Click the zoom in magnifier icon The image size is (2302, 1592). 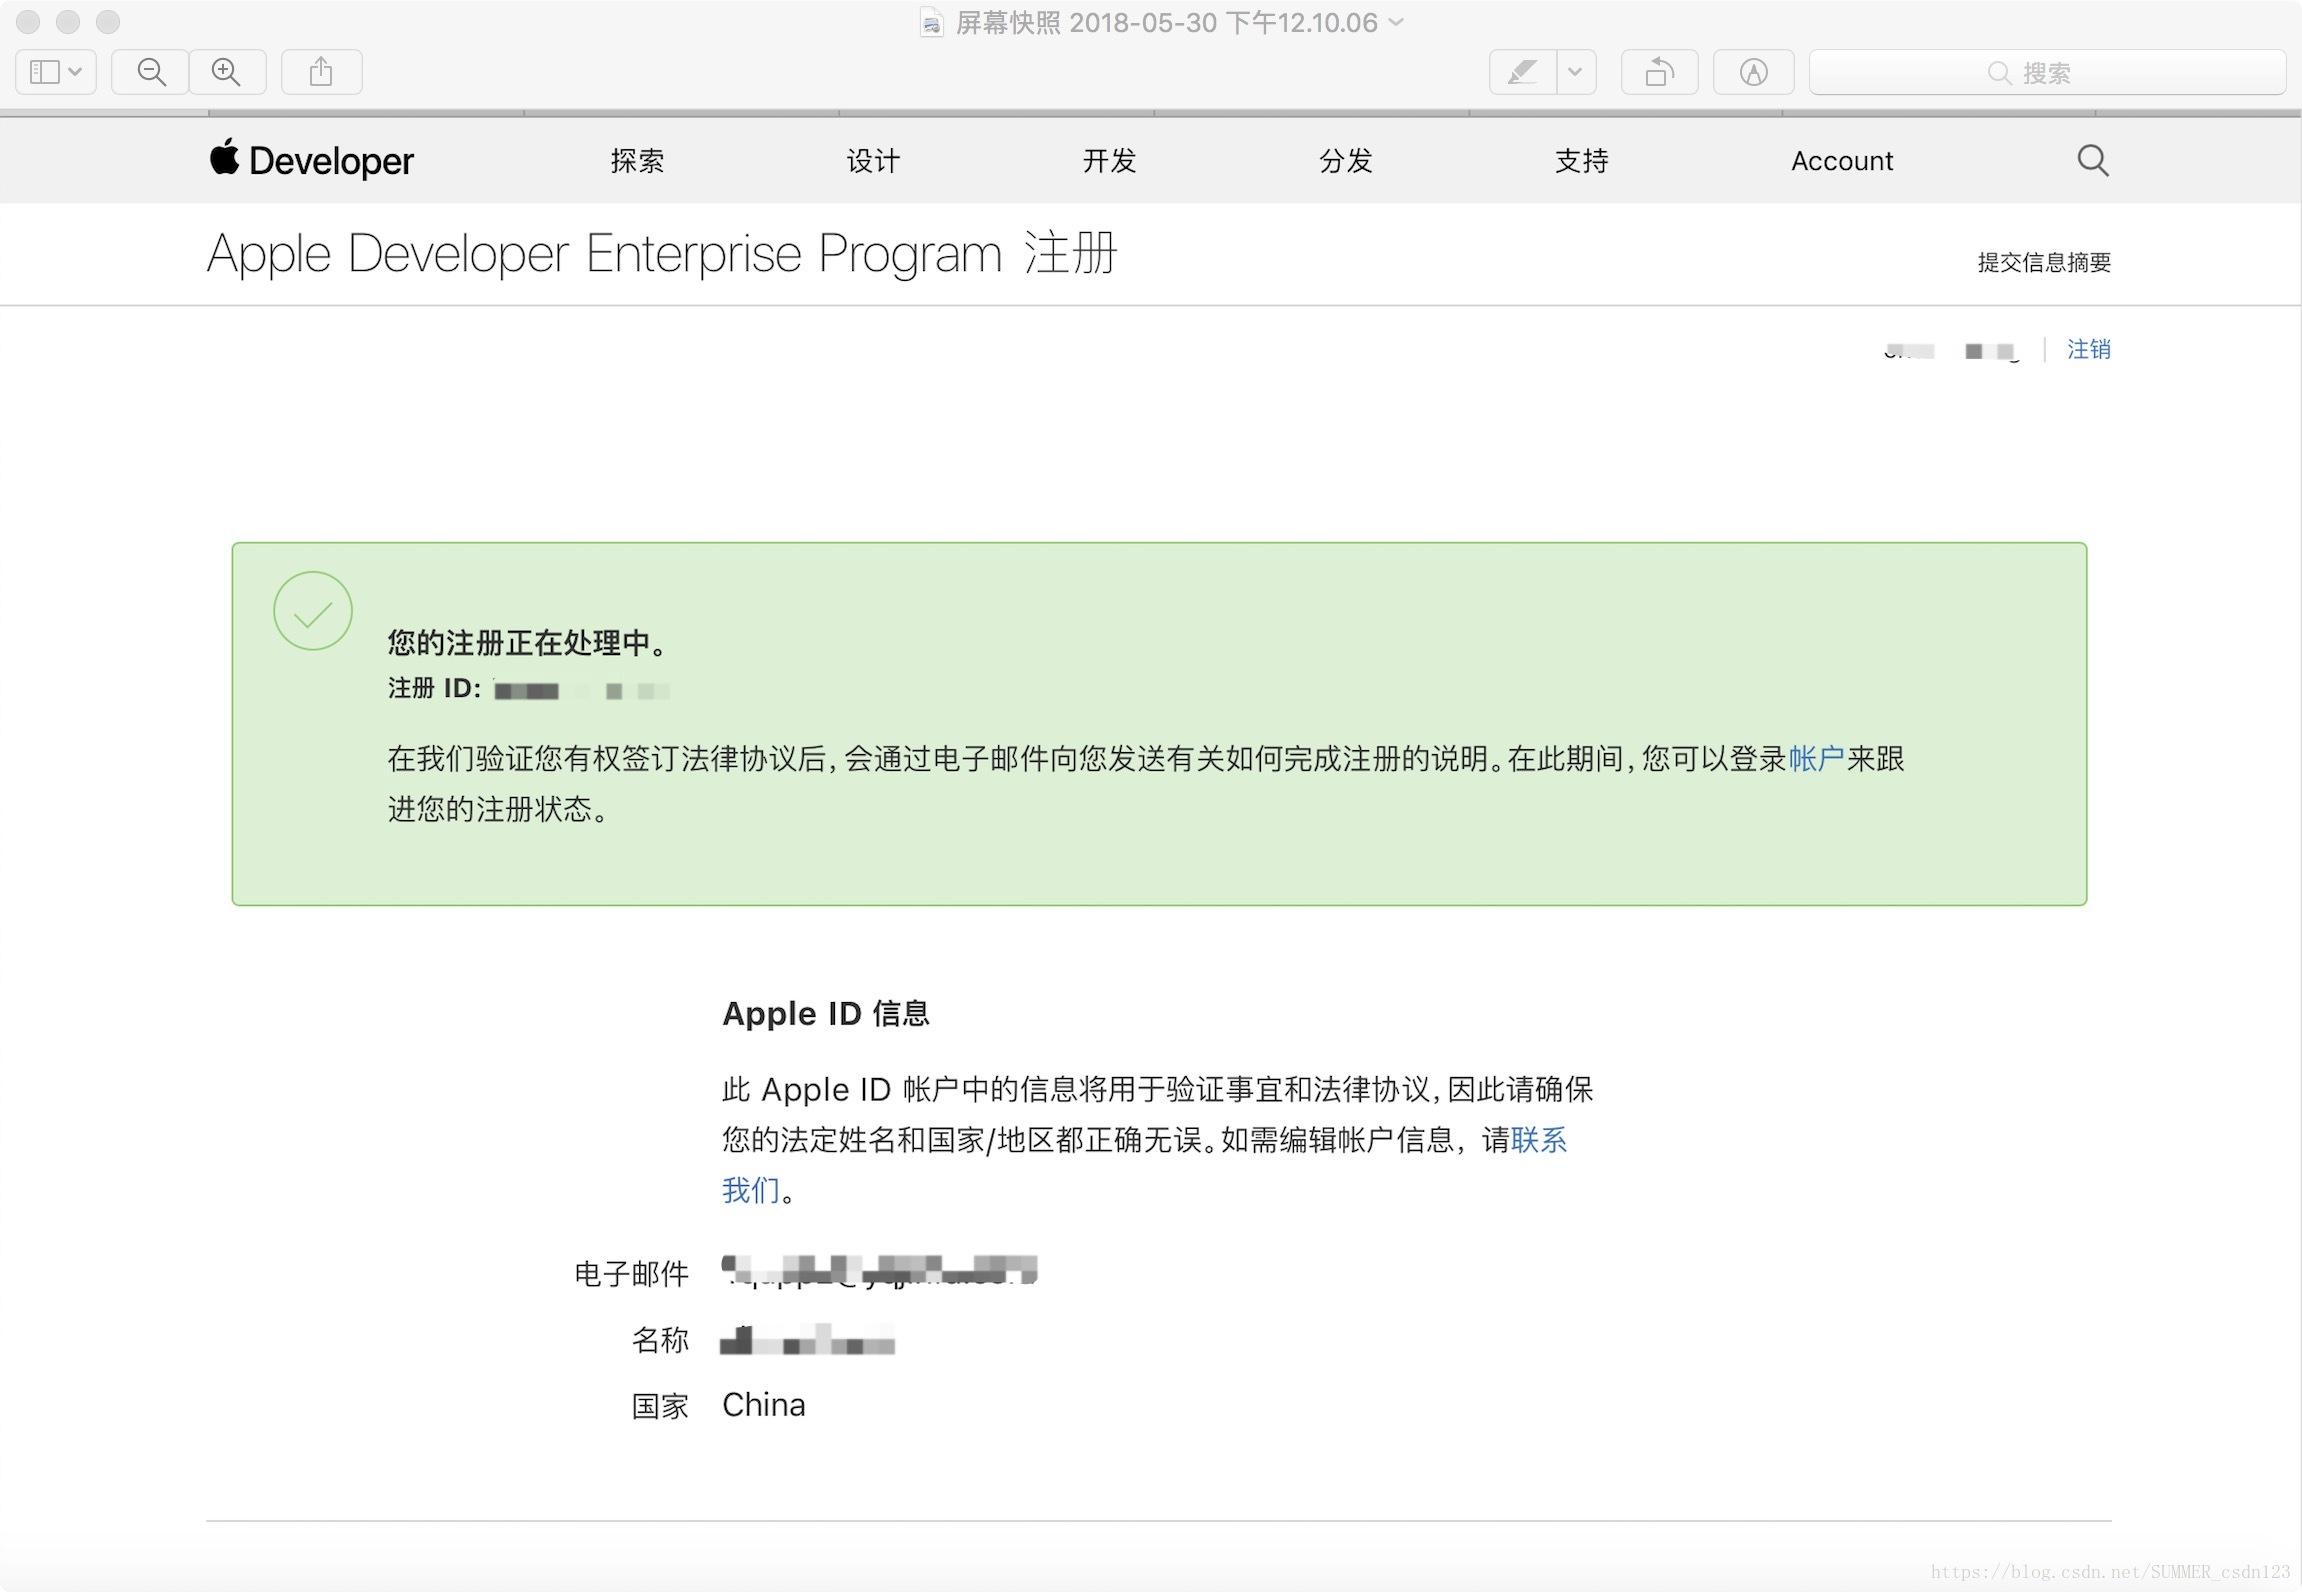tap(227, 72)
